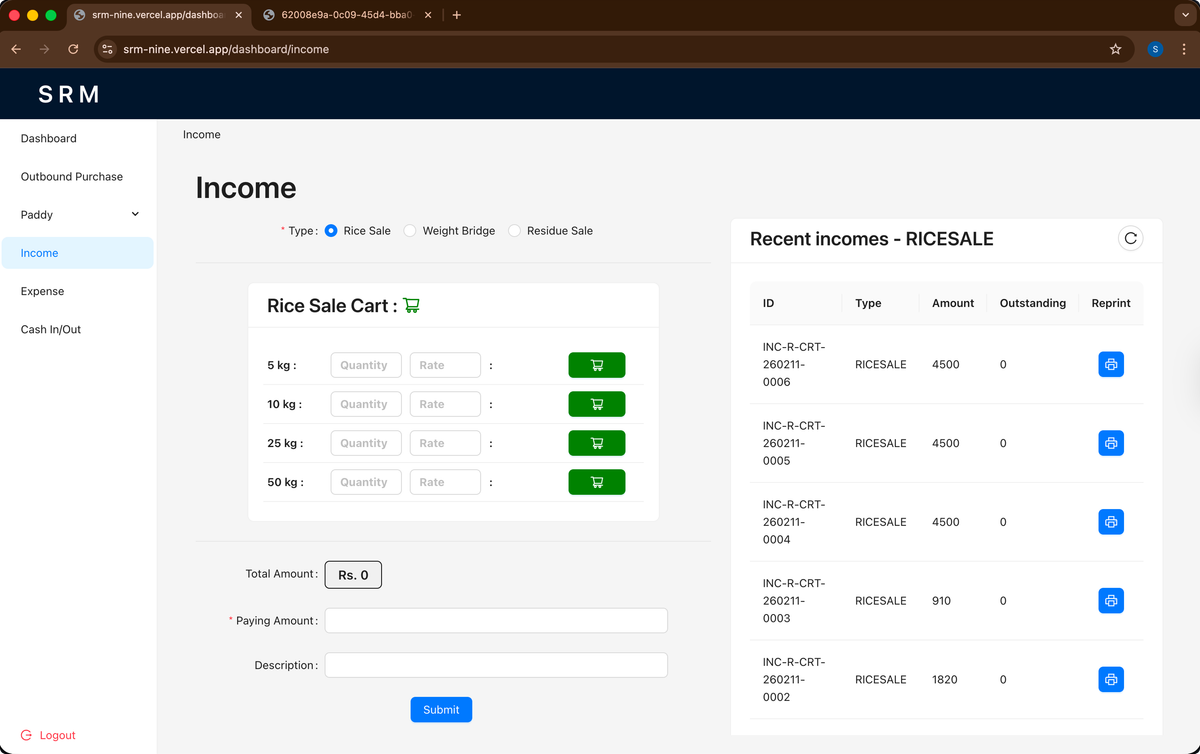Go to Dashboard in the sidebar
The width and height of the screenshot is (1200, 754).
point(78,139)
